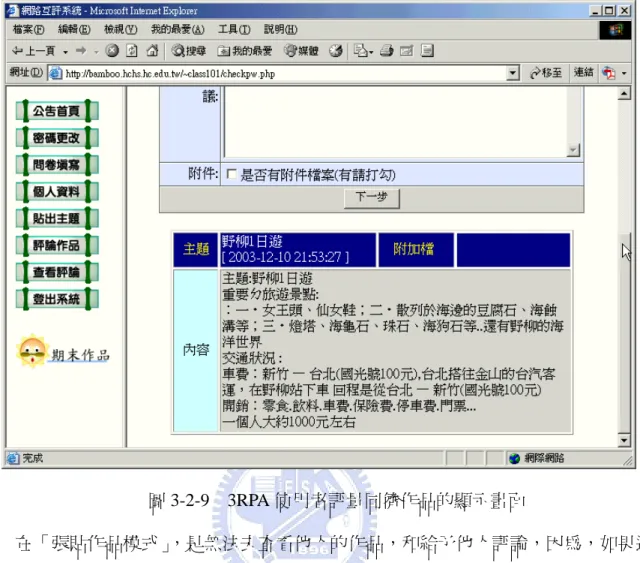Click the Mail toolbar icon
Image resolution: width=640 pixels, height=563 pixels.
tap(363, 51)
